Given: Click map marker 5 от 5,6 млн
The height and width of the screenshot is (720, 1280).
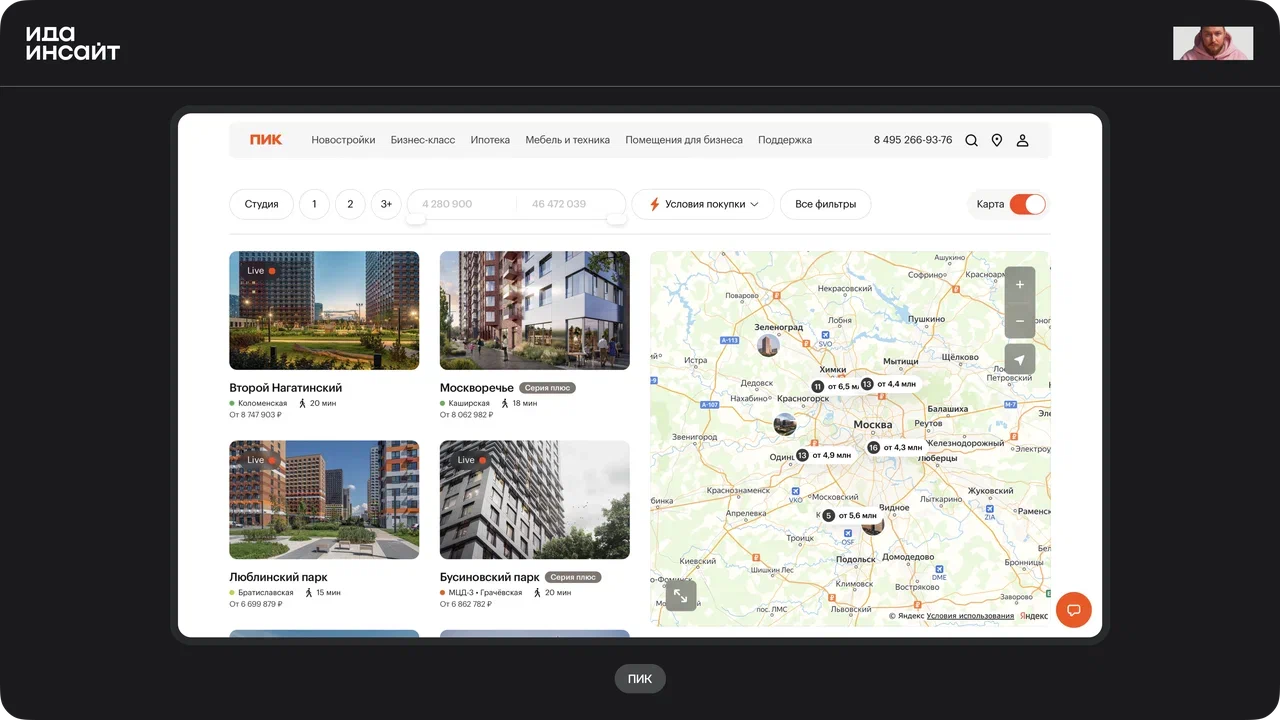Looking at the screenshot, I should click(x=850, y=515).
